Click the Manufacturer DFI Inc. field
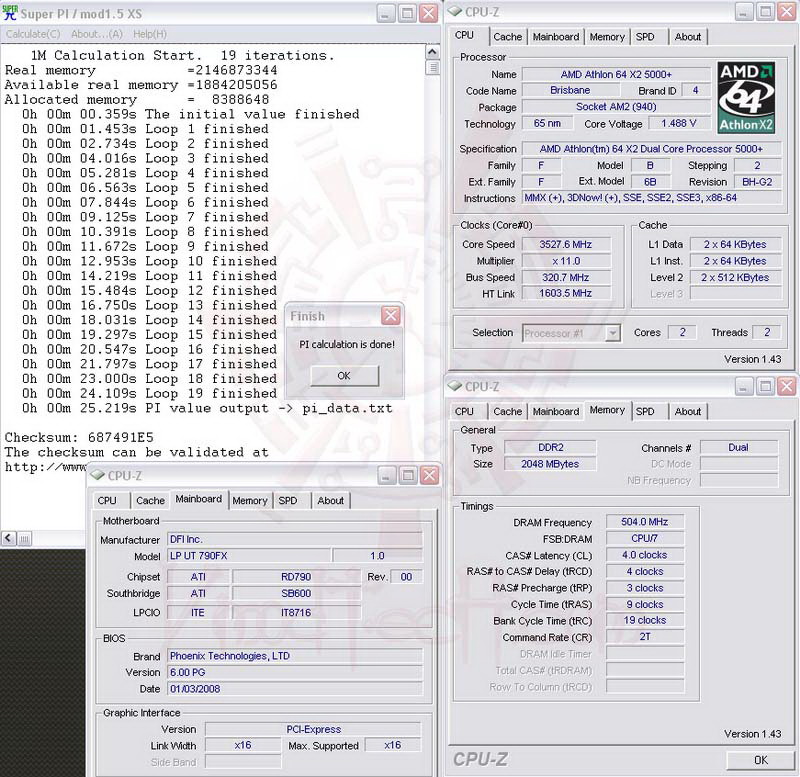Screen dimensions: 800x777 click(x=295, y=539)
